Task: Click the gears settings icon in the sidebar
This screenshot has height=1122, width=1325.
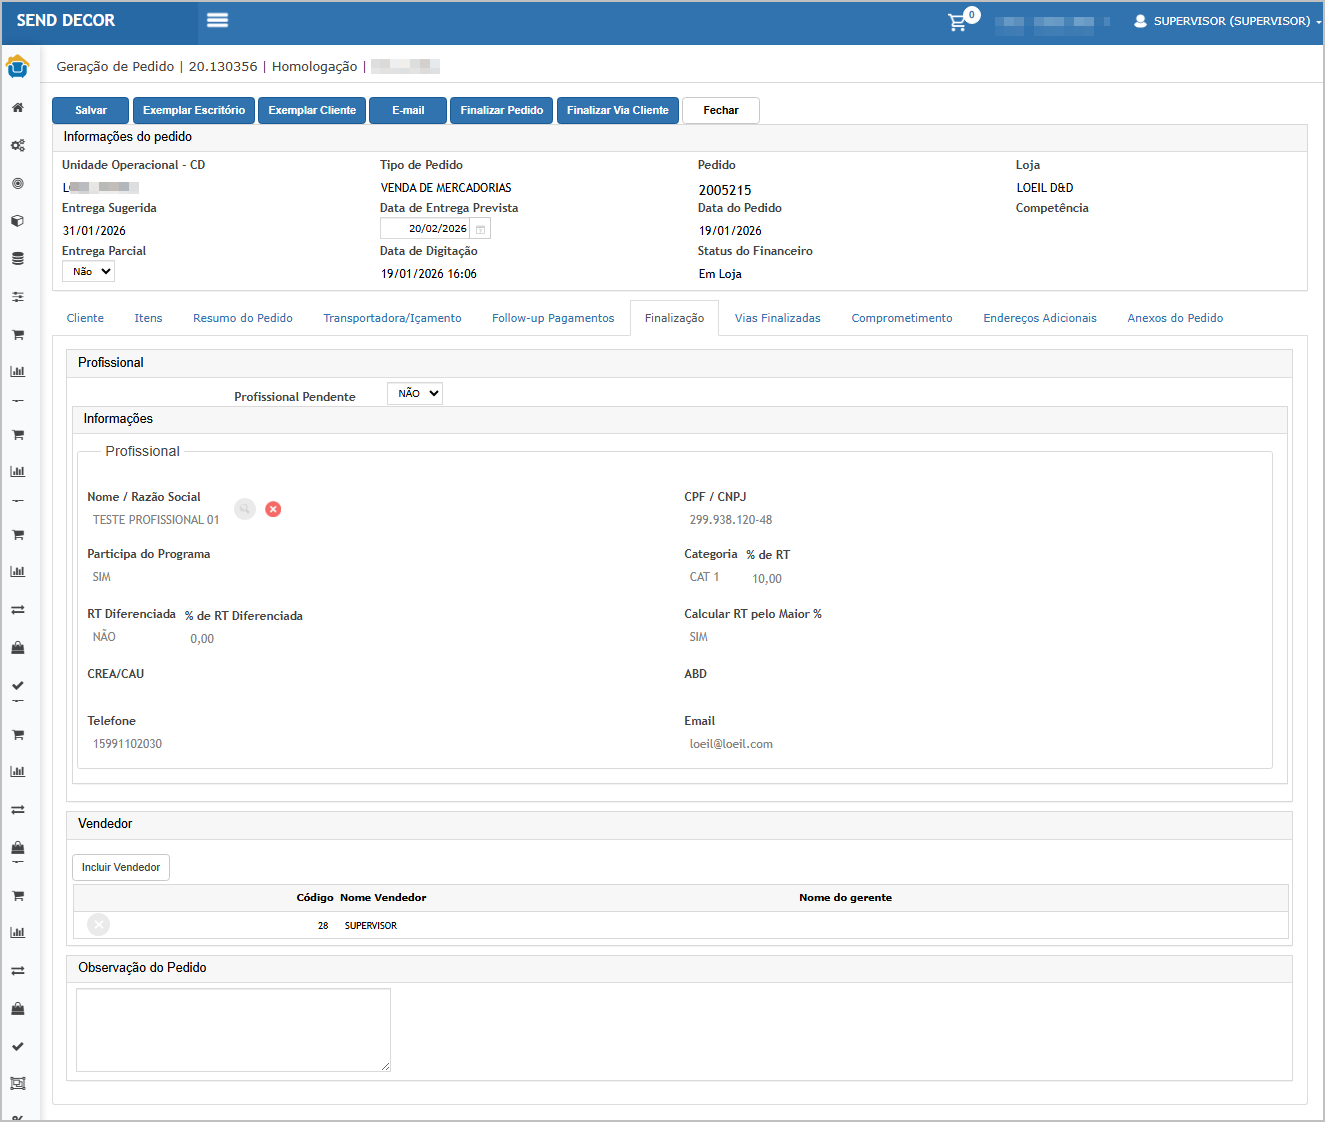Action: pyautogui.click(x=18, y=146)
